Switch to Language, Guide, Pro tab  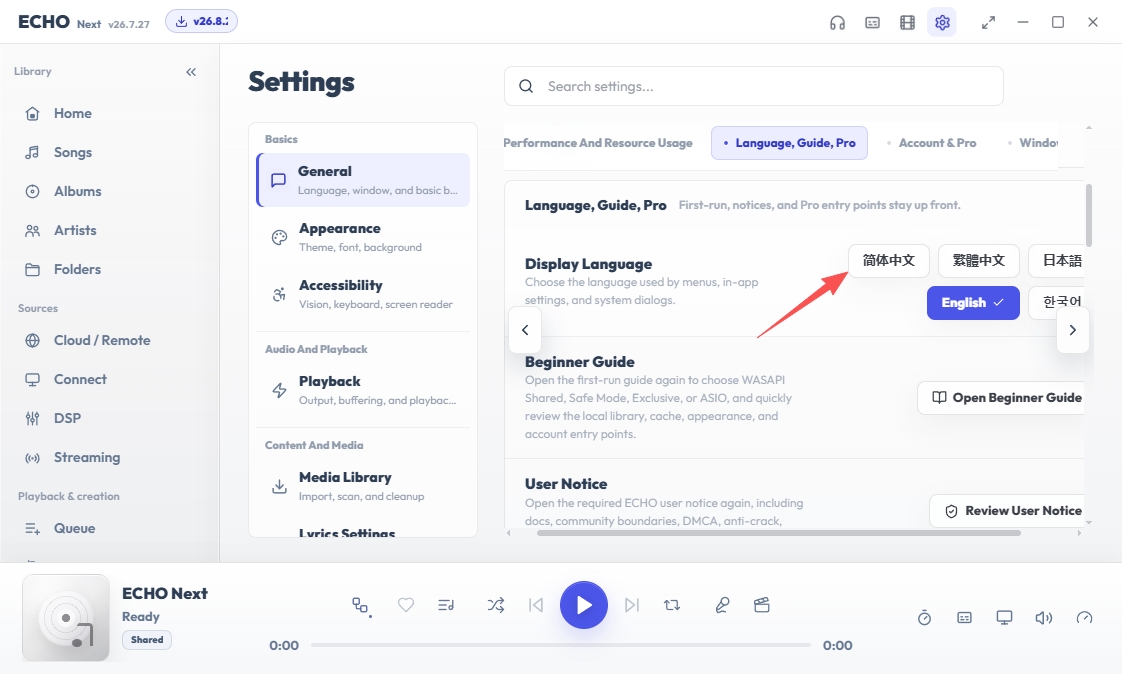pos(789,143)
